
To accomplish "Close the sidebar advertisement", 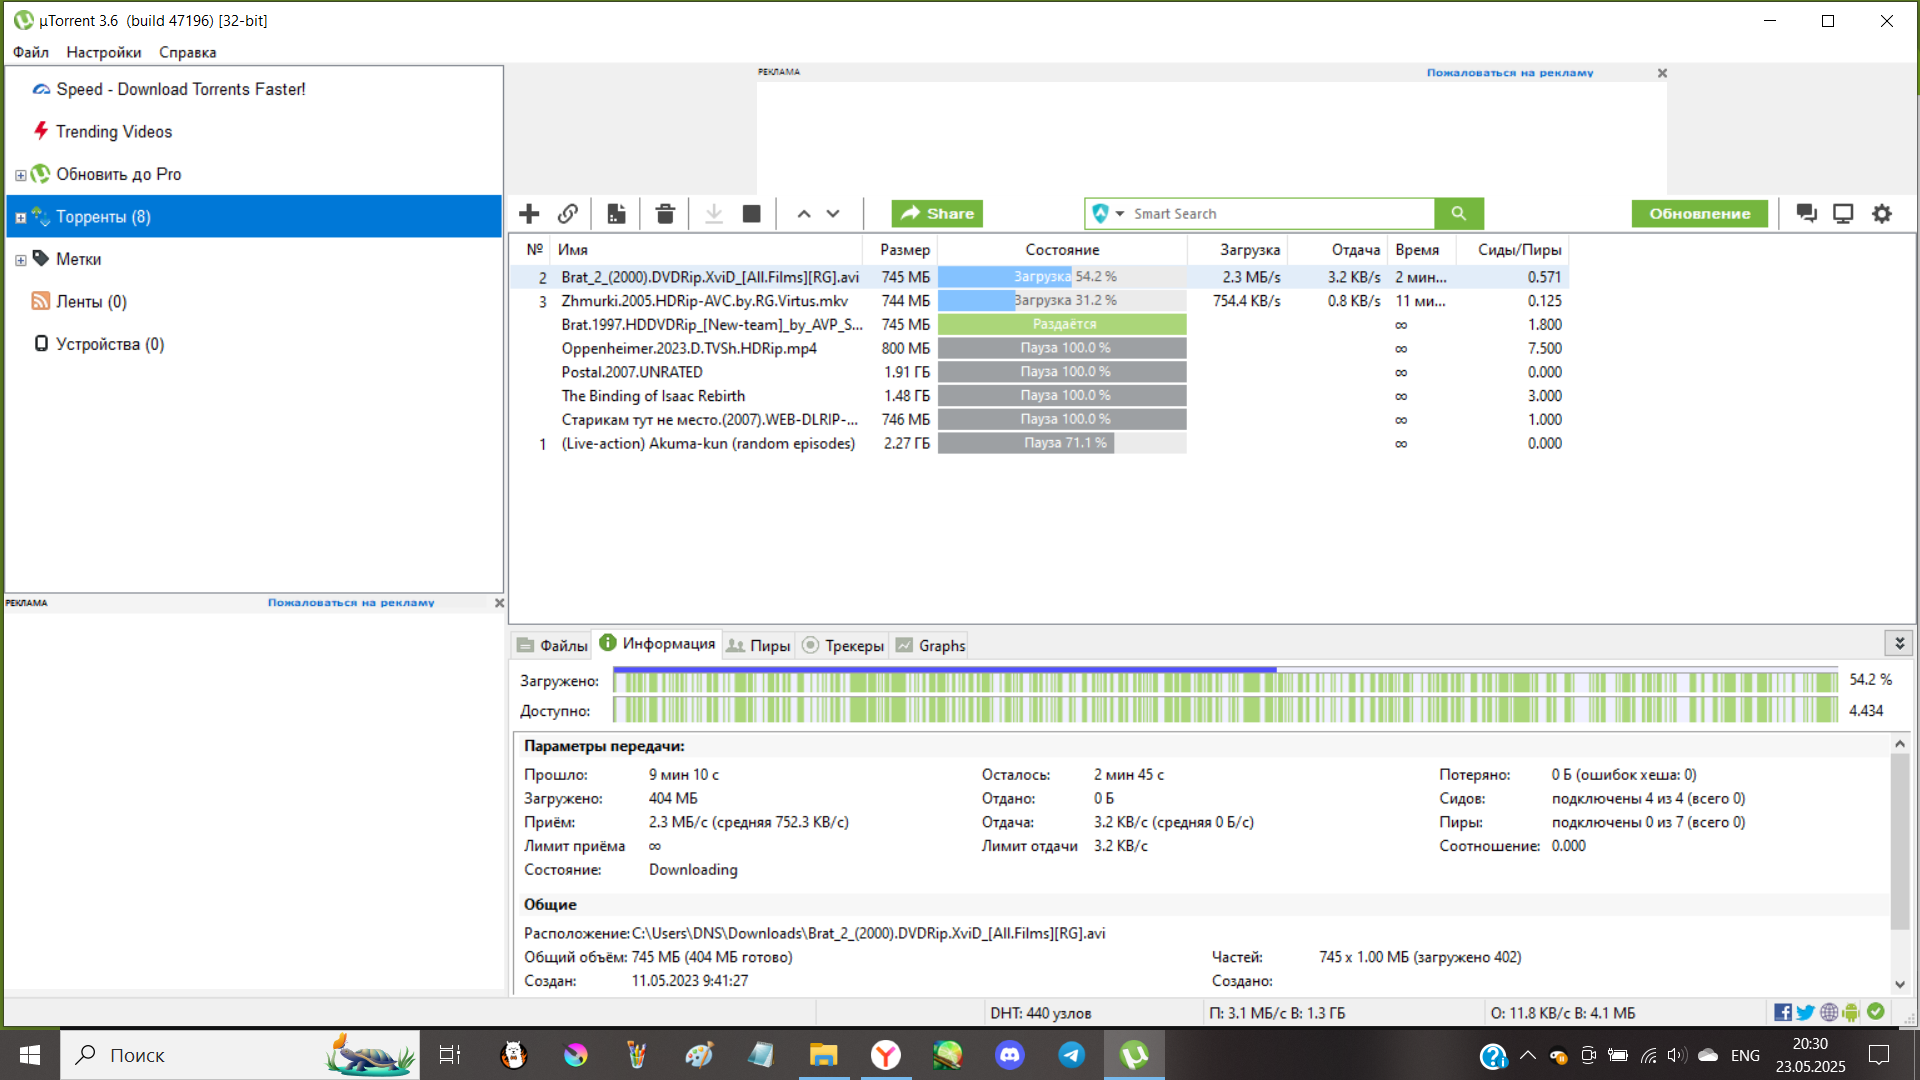I will click(x=499, y=603).
